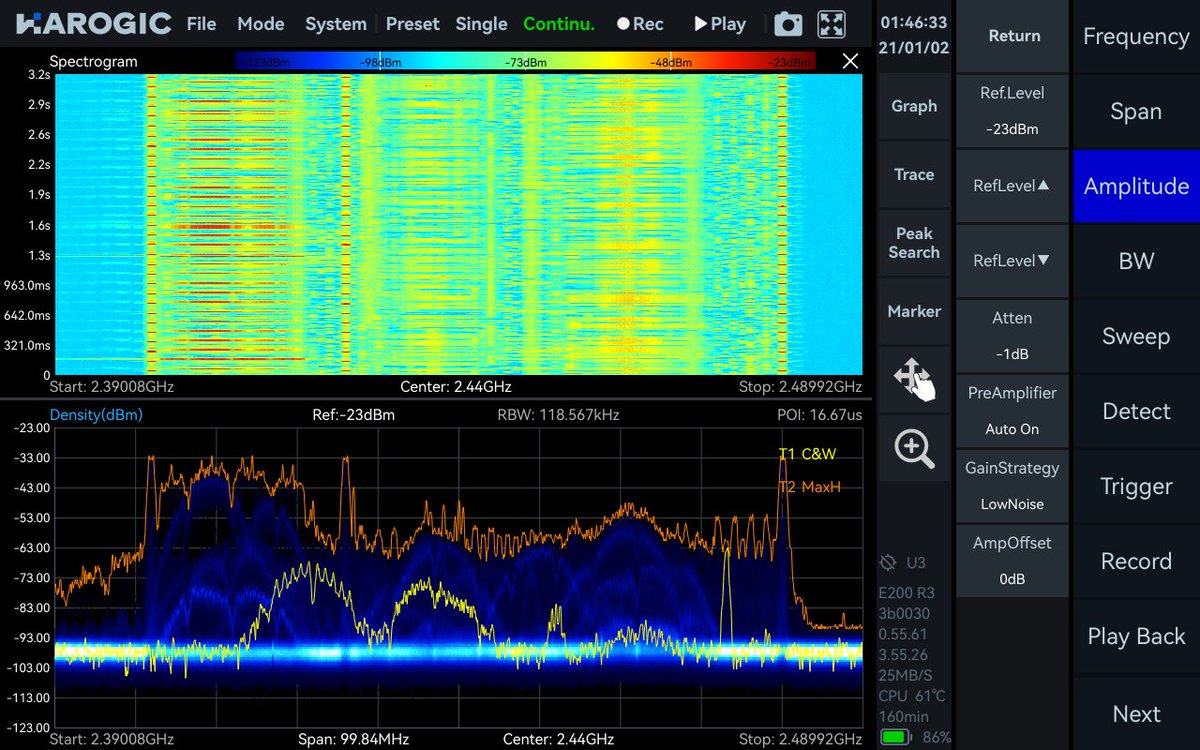Screen dimensions: 1200x750
Task: Click the Ref:-23dBm readout
Action: pos(354,414)
